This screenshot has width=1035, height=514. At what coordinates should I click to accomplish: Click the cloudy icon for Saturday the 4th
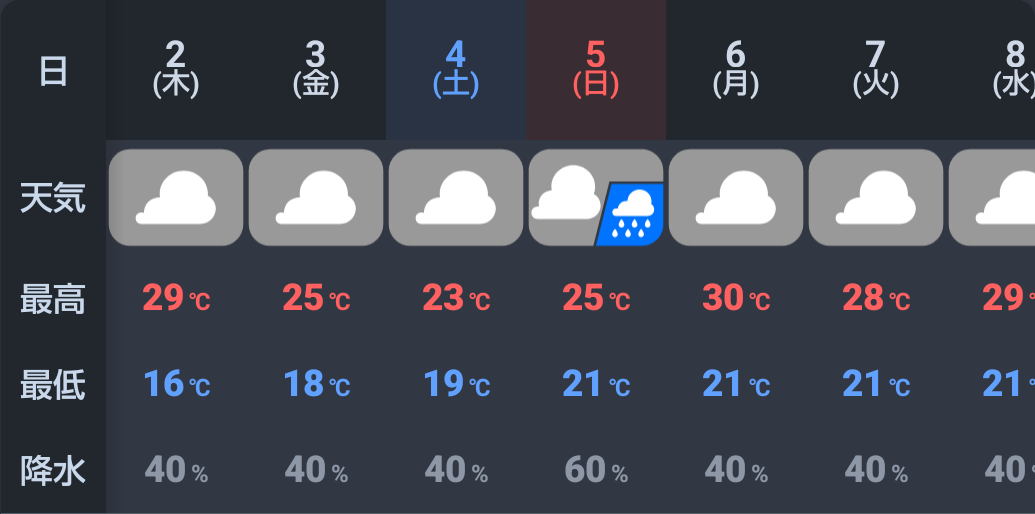click(456, 197)
